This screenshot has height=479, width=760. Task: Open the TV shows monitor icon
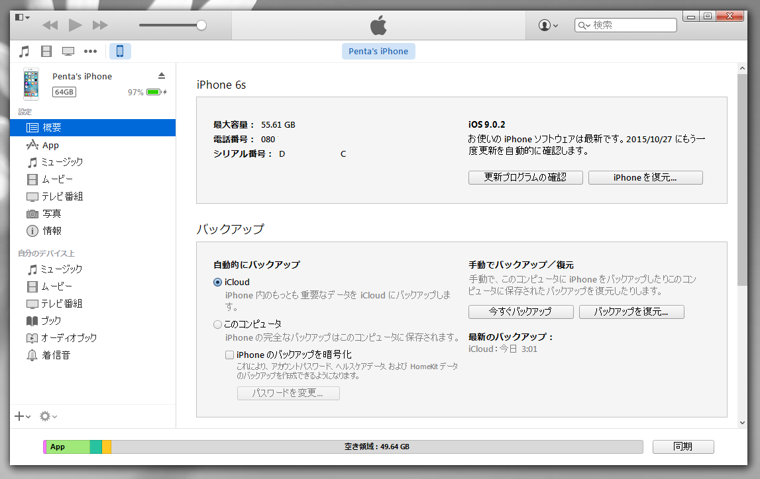(68, 51)
